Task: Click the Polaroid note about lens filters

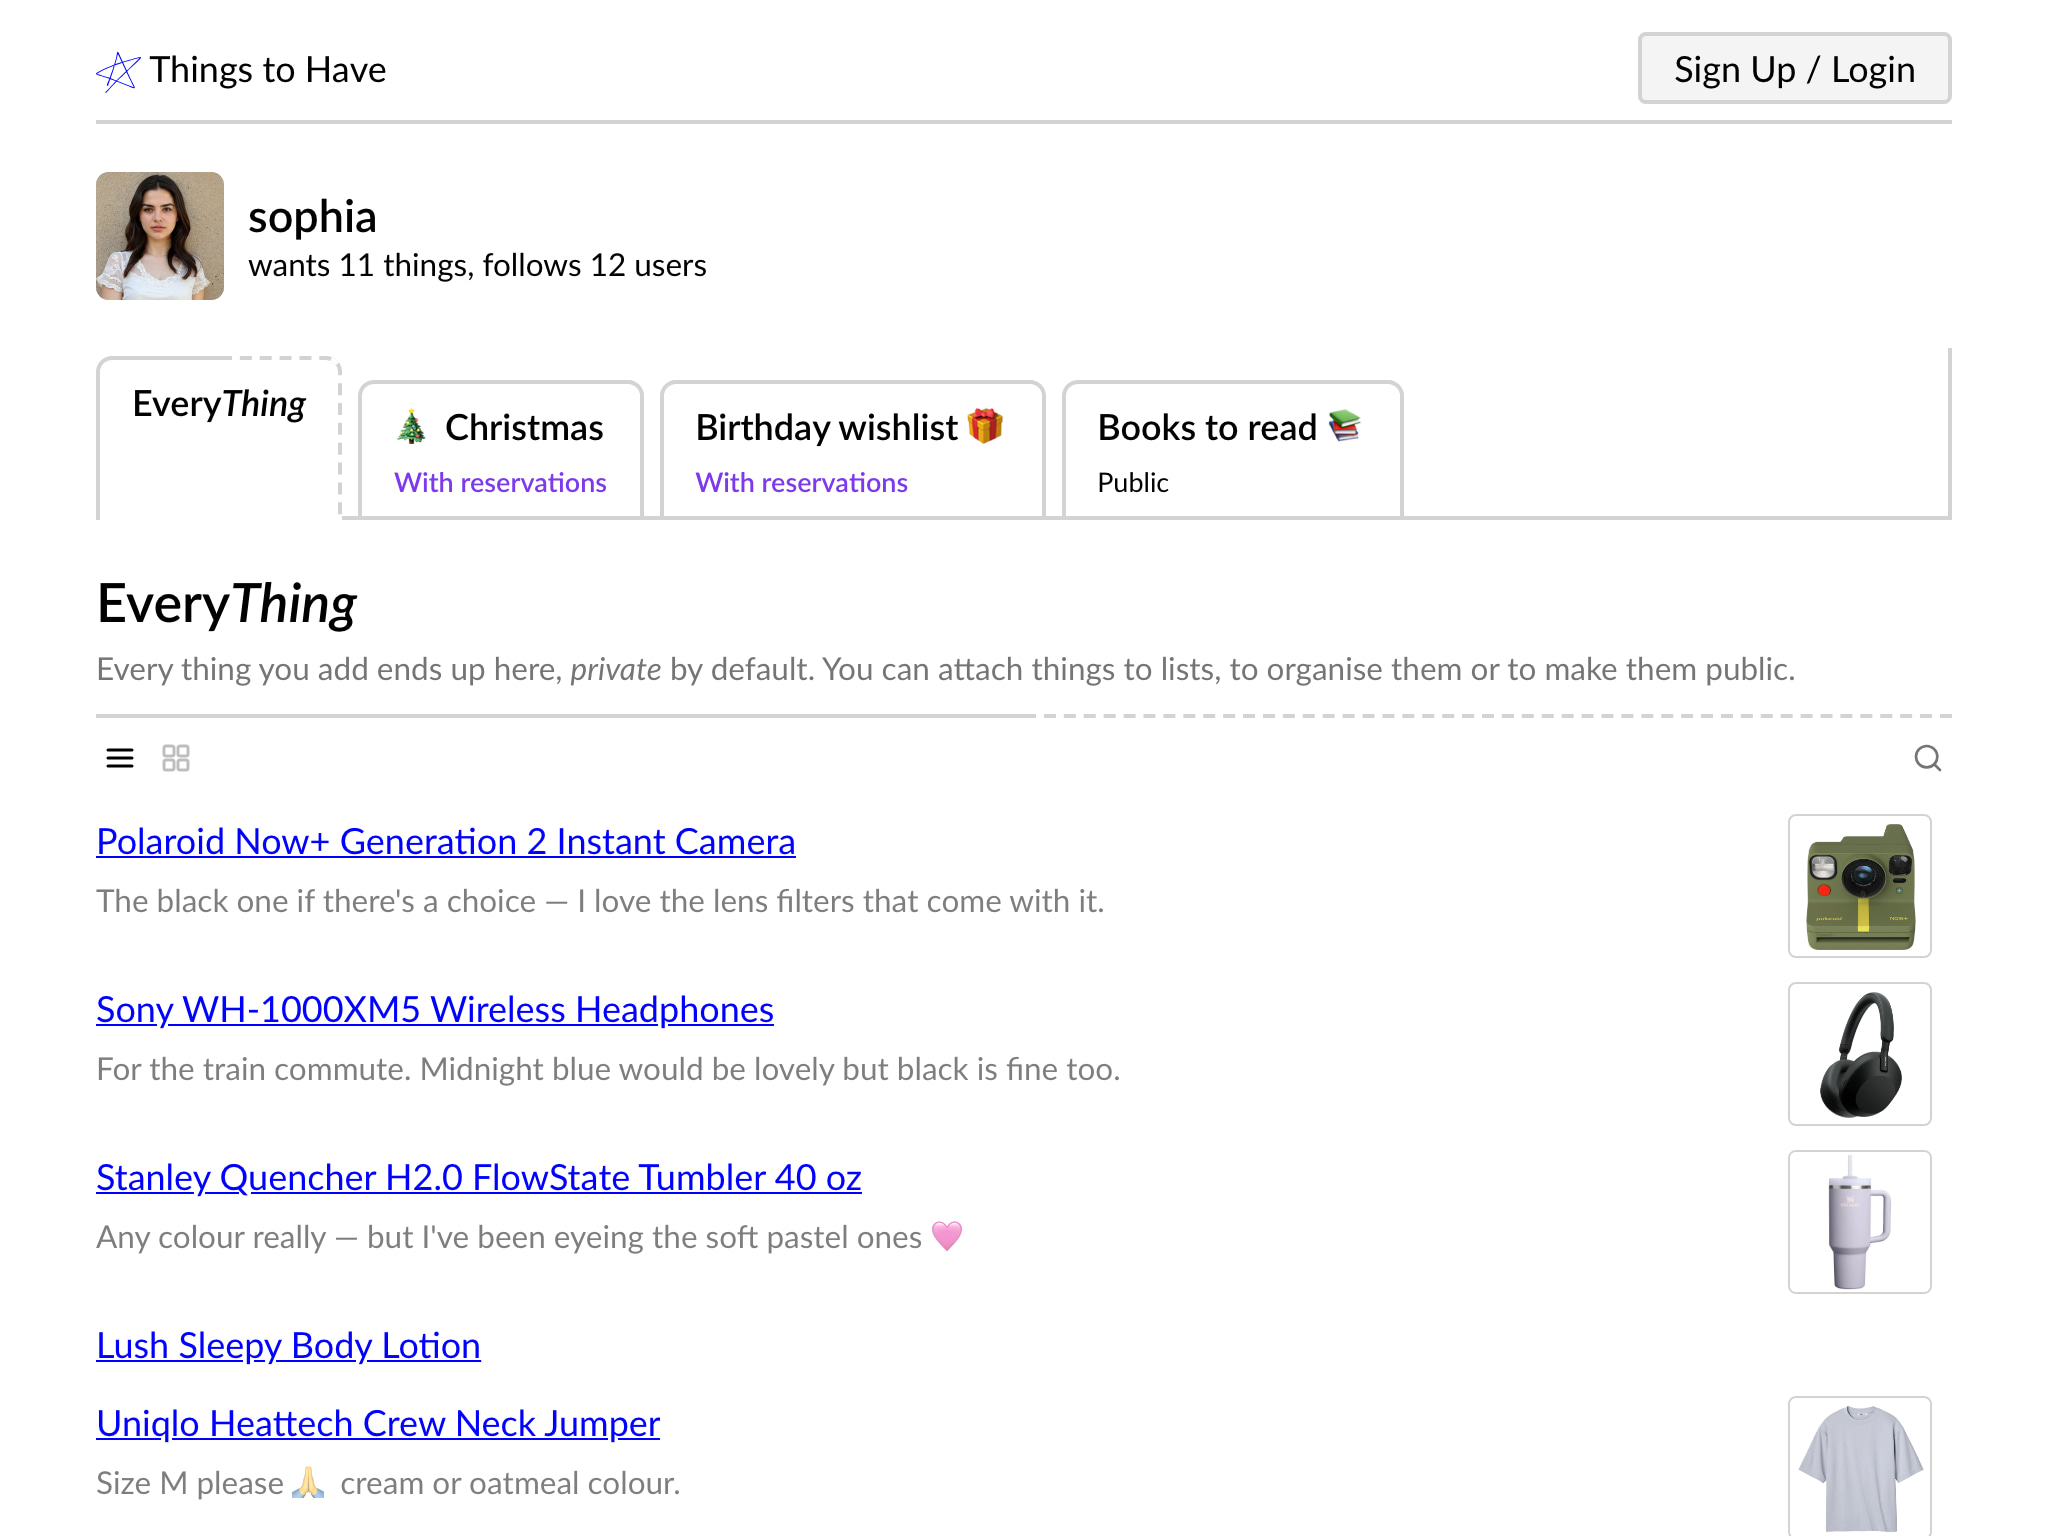Action: [600, 902]
